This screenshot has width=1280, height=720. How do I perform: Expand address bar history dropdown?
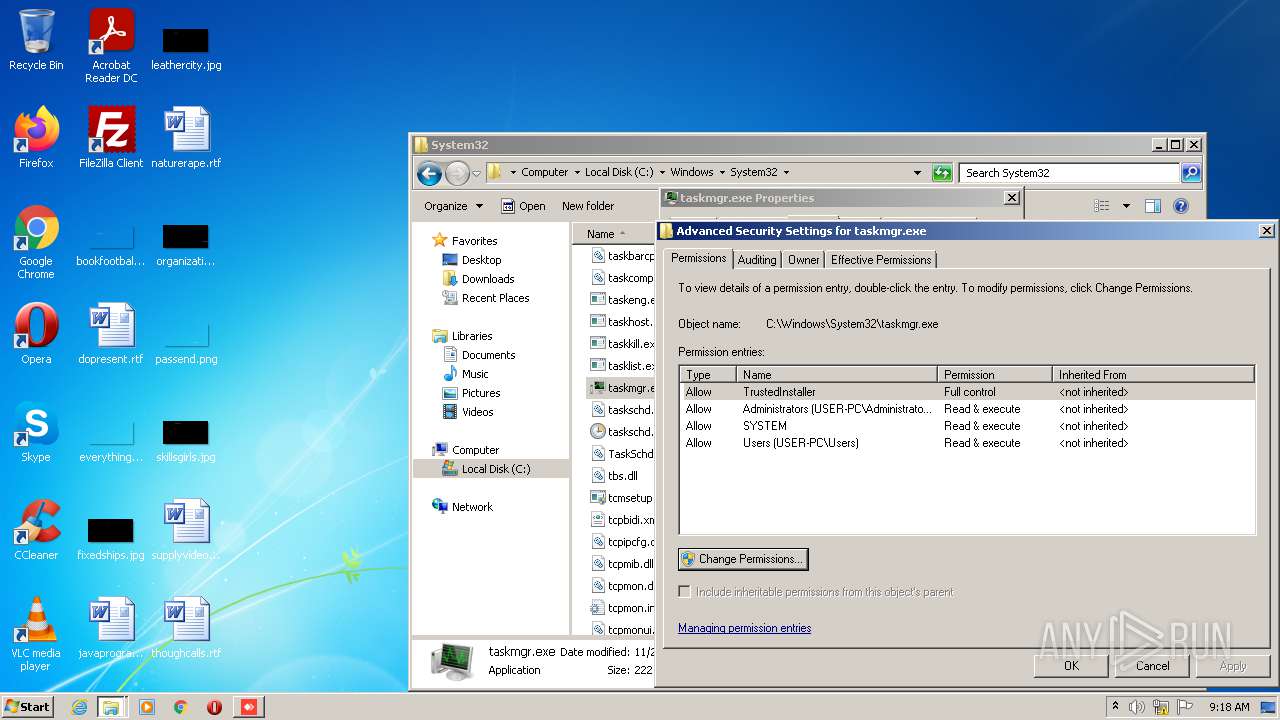(917, 173)
